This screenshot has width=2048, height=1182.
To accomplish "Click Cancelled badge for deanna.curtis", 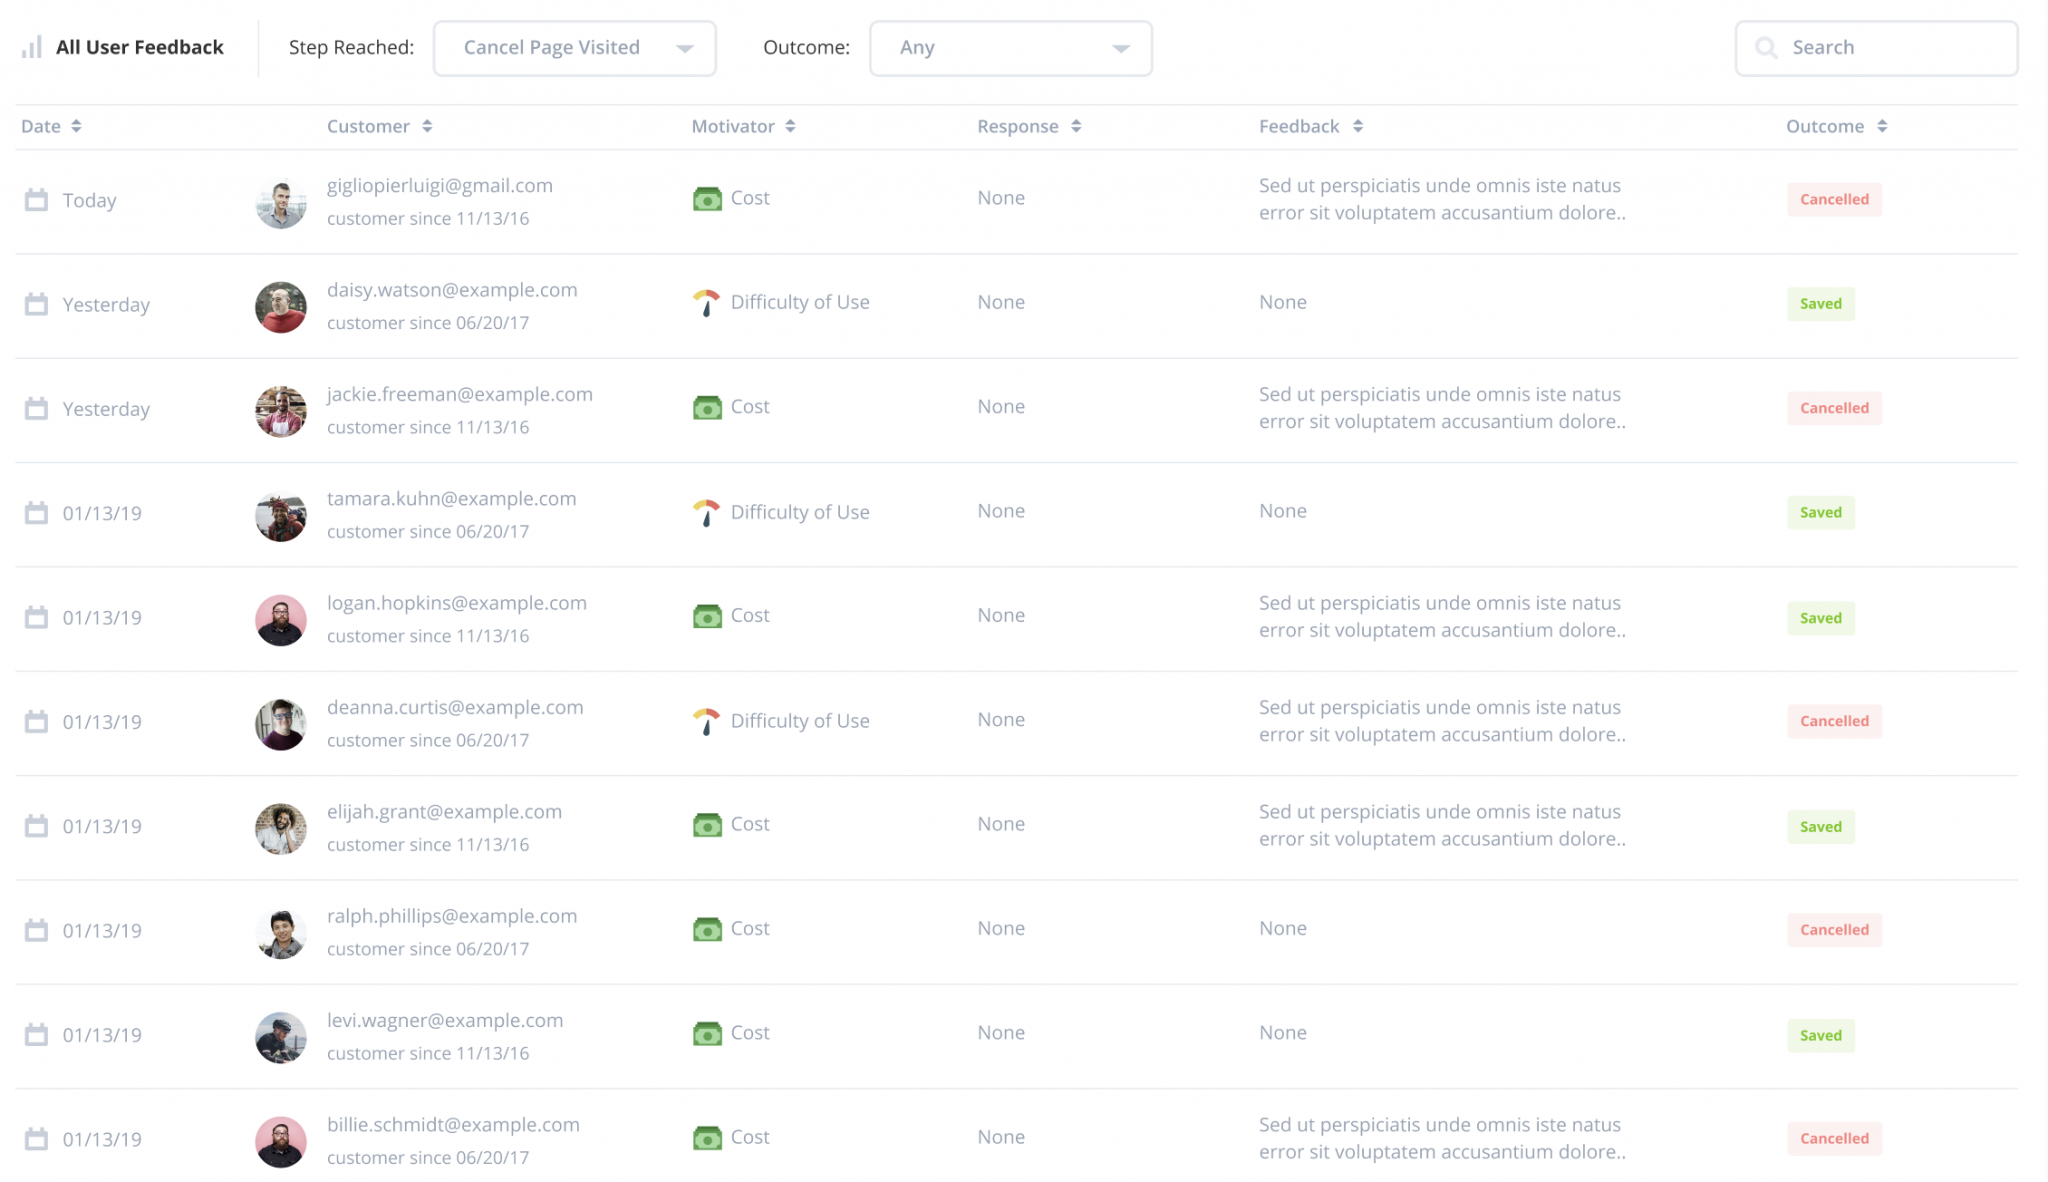I will (1834, 721).
